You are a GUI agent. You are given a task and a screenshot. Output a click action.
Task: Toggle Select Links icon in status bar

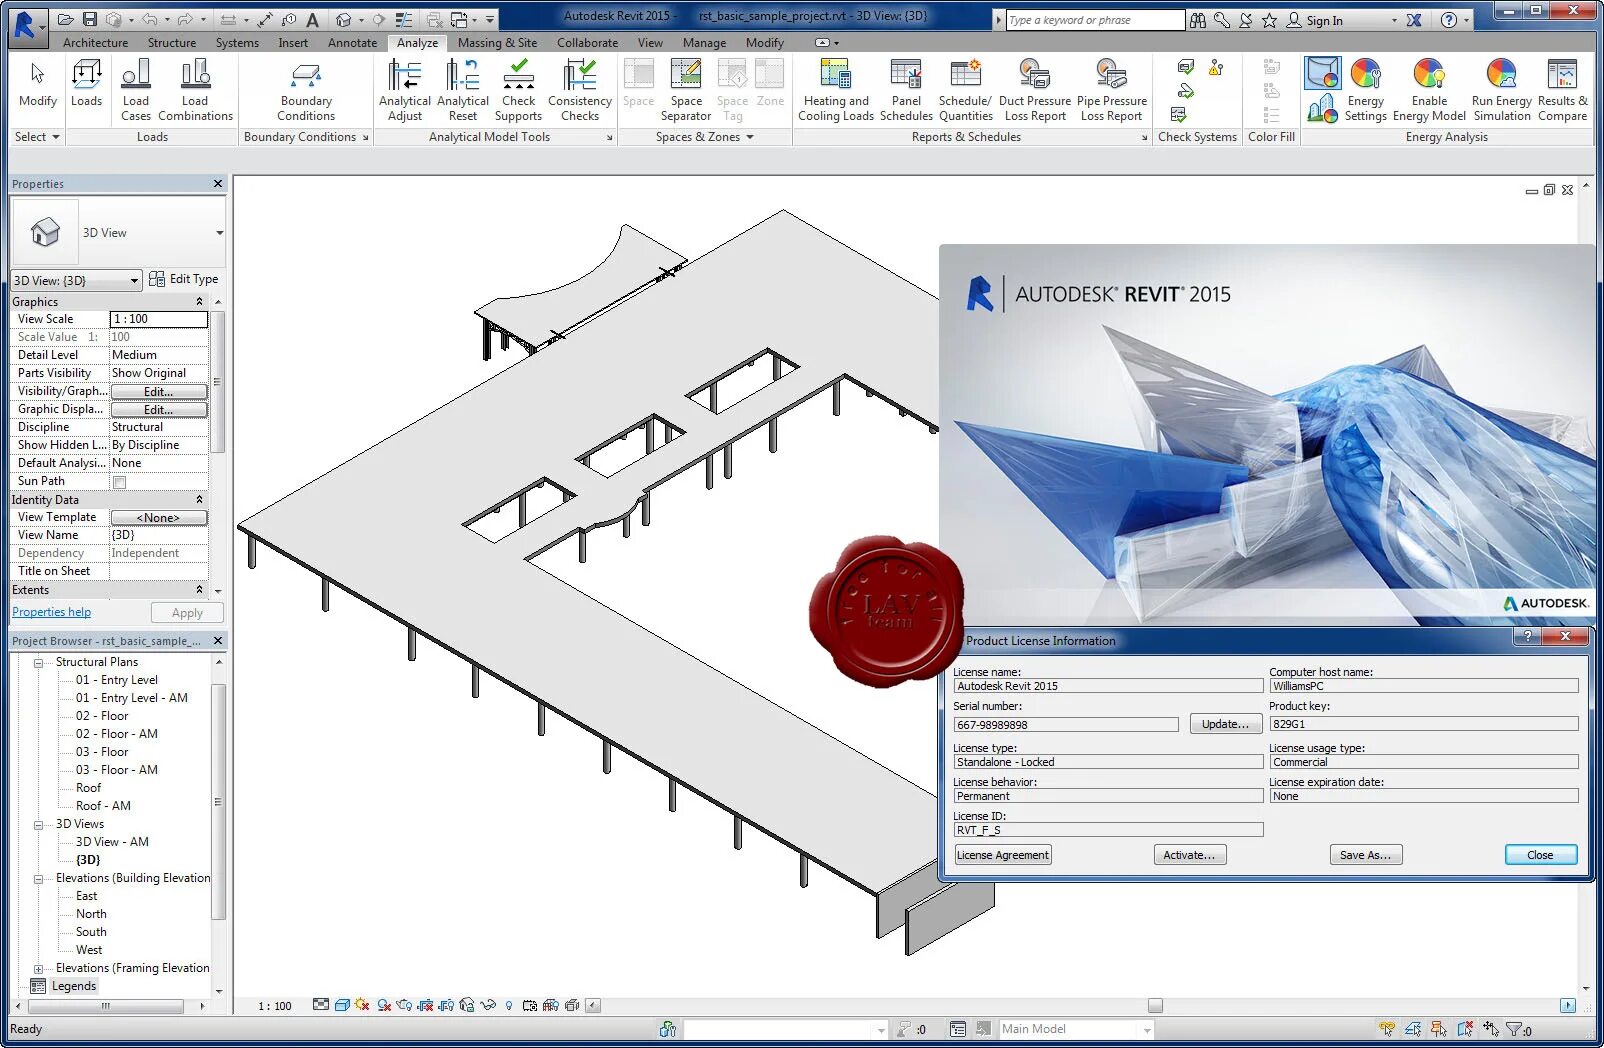pyautogui.click(x=1386, y=1029)
